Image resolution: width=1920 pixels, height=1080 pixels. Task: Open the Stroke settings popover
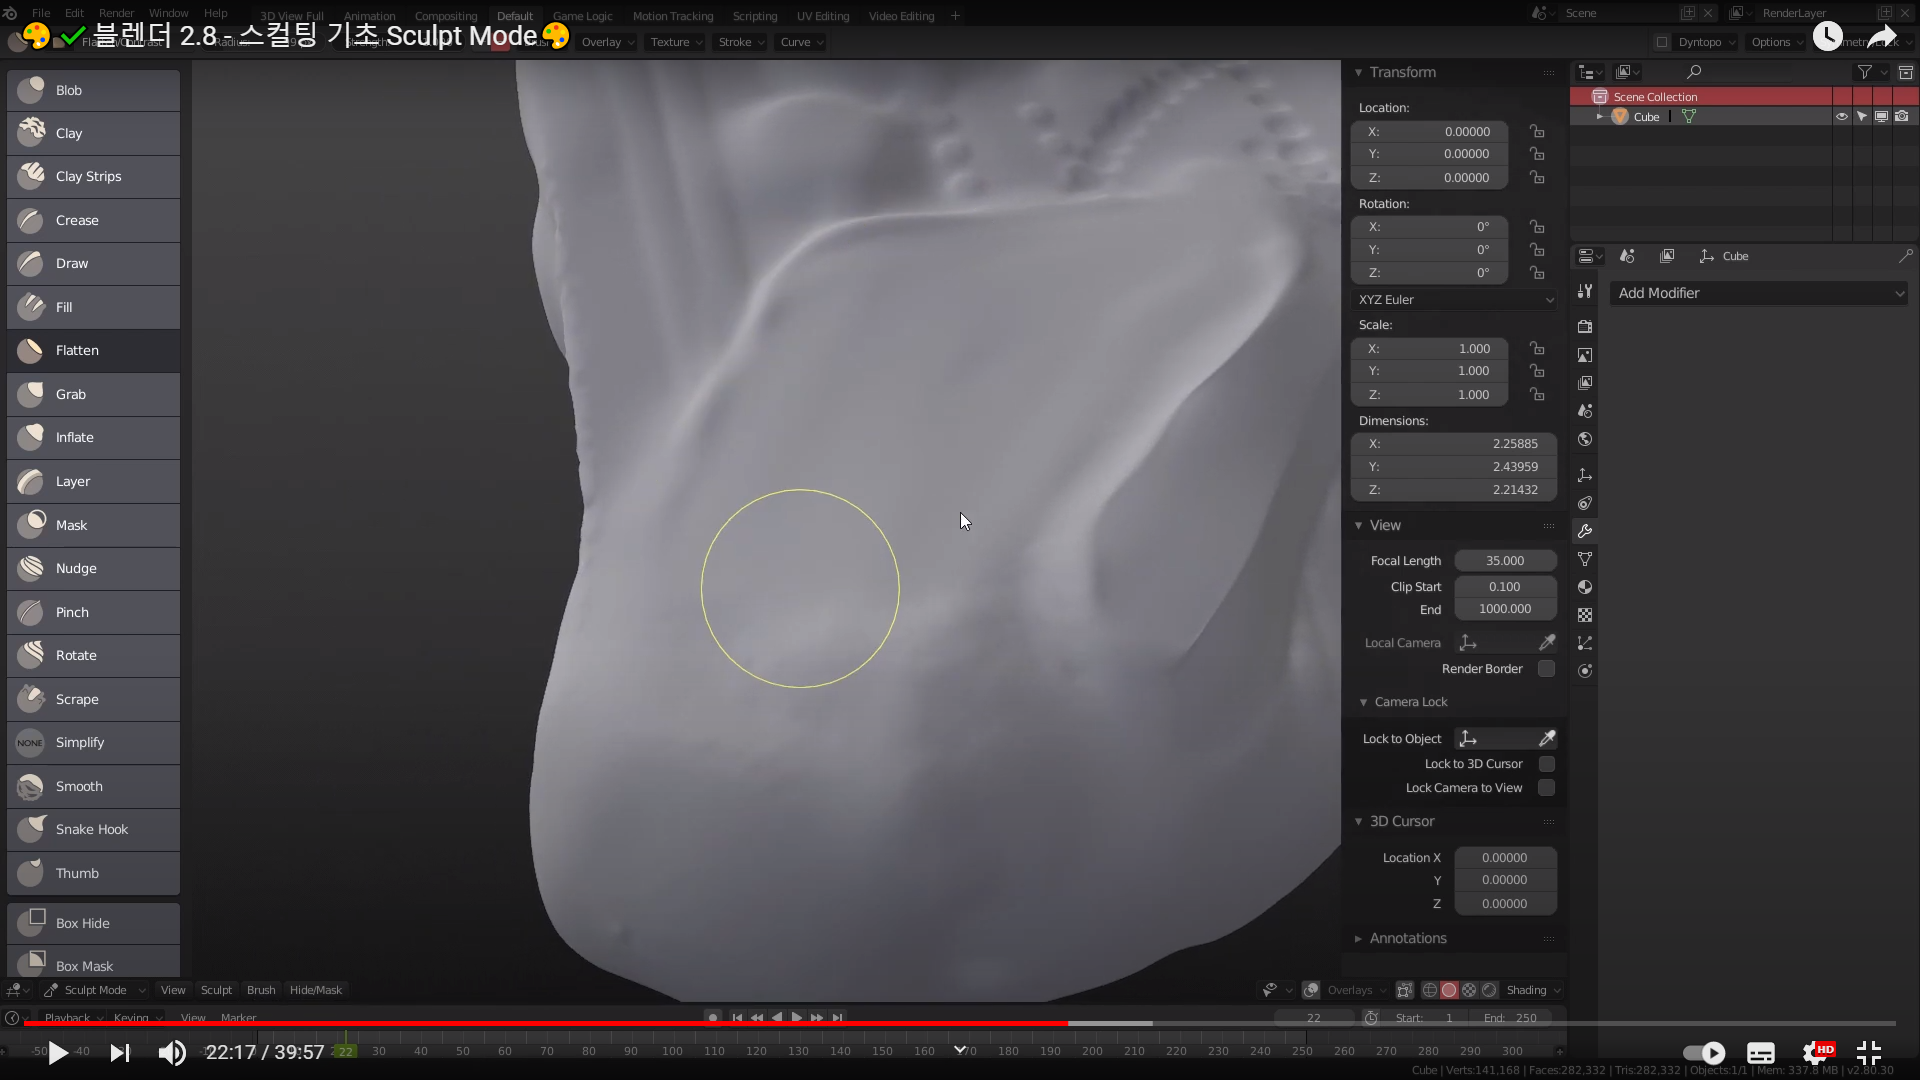740,42
